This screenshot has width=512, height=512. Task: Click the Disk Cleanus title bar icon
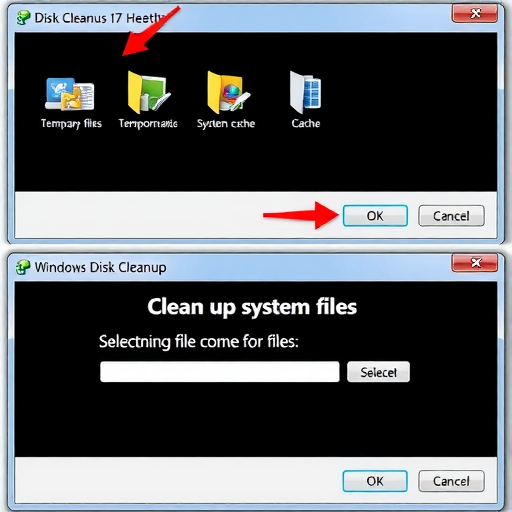23,18
